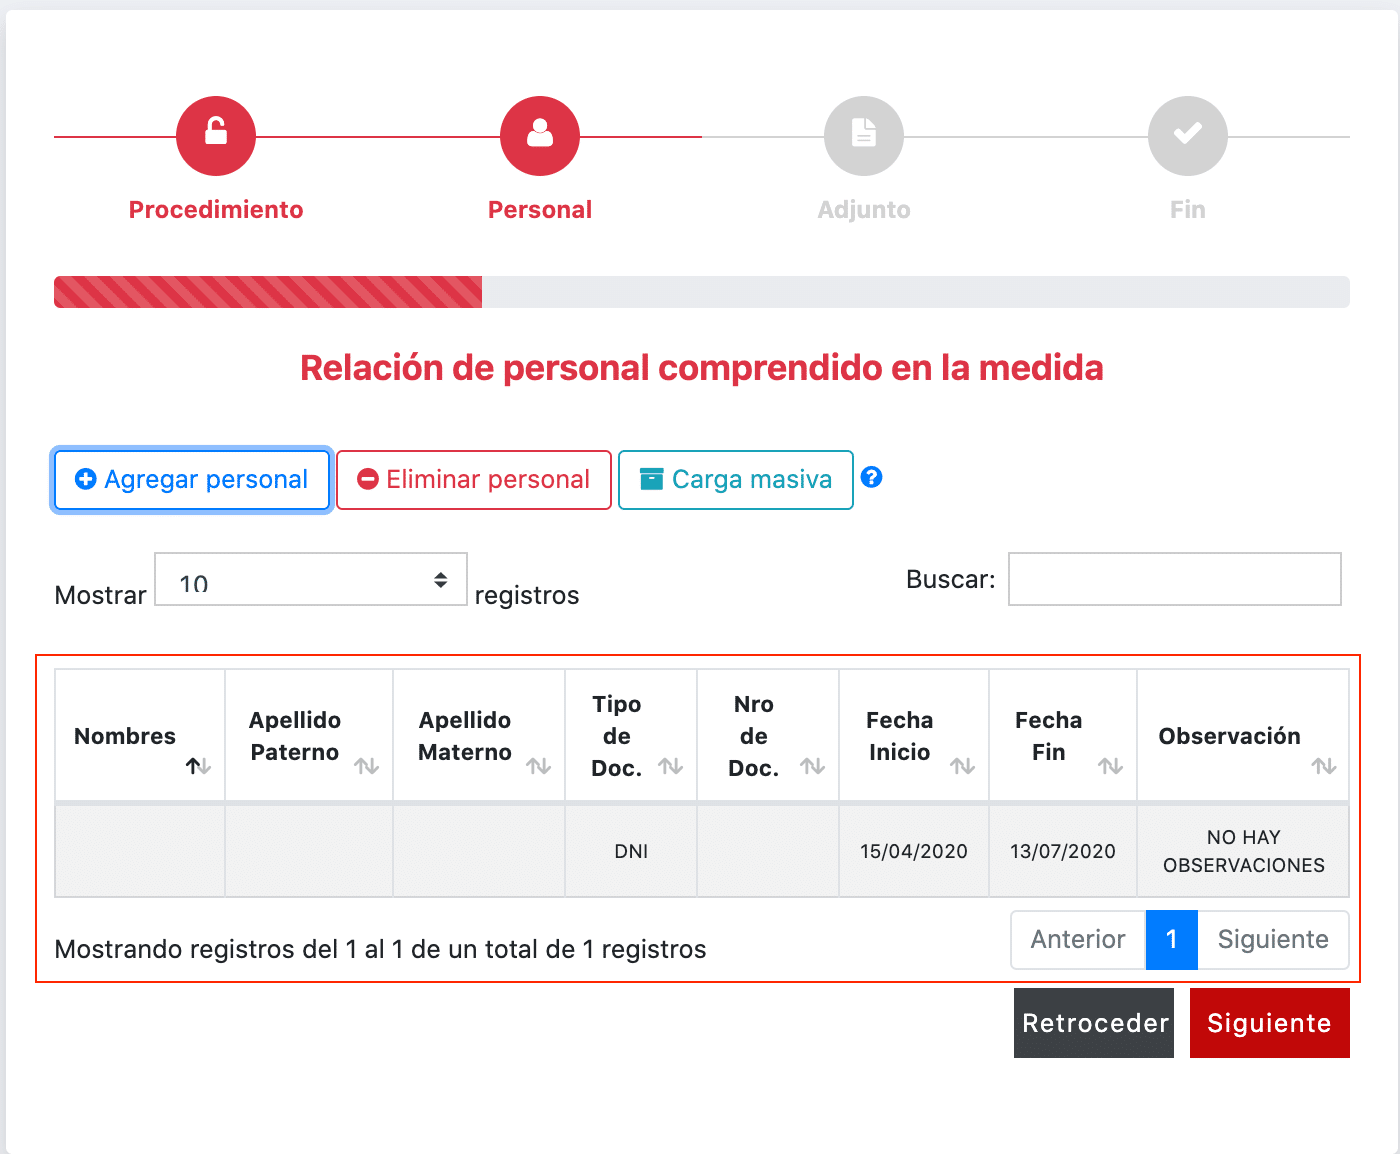Click the Retroceder button

[1094, 1023]
